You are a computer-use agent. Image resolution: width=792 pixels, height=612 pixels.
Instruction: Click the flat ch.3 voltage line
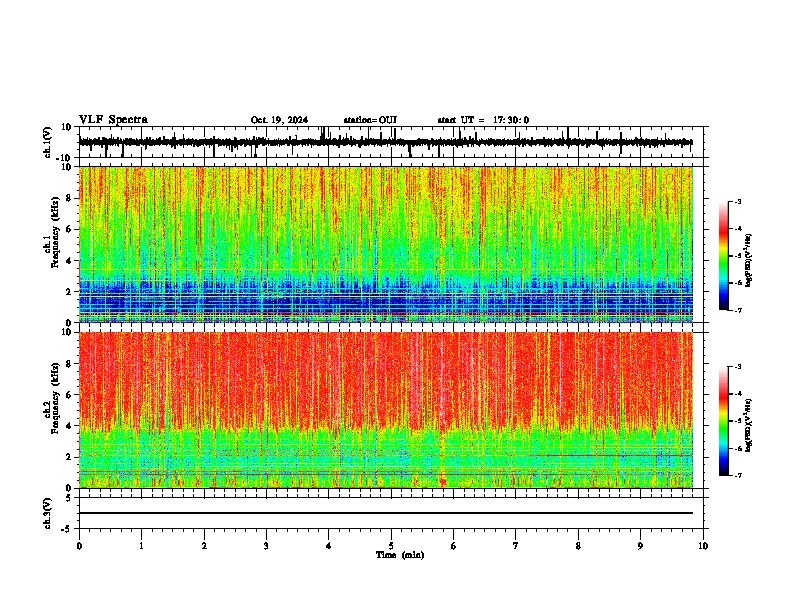point(385,513)
